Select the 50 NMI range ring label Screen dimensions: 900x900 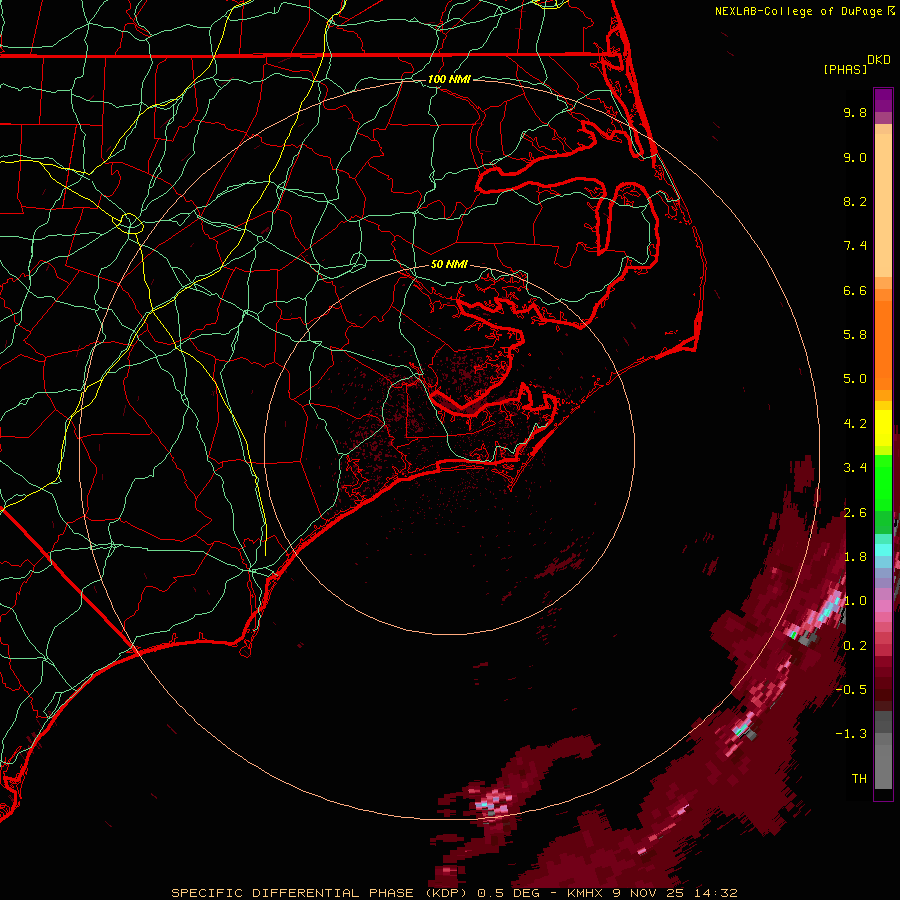(449, 264)
